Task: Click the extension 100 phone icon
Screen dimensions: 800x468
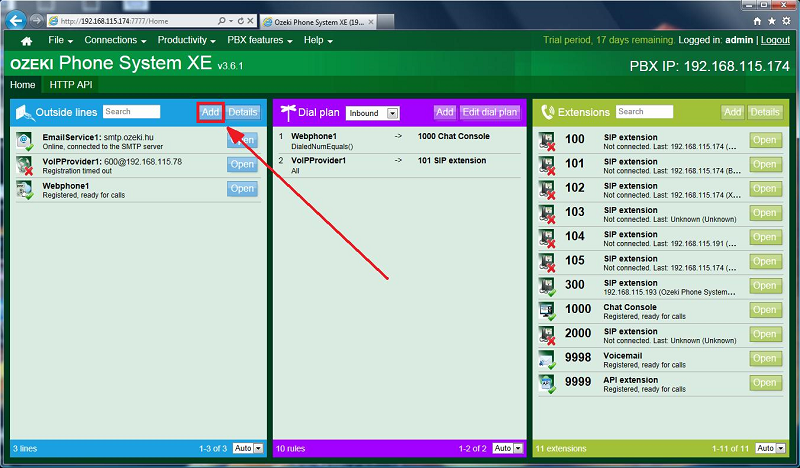Action: 547,141
